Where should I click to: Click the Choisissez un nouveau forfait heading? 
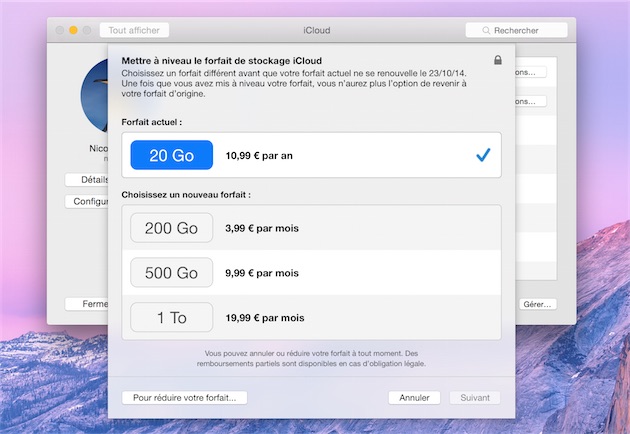tap(186, 195)
